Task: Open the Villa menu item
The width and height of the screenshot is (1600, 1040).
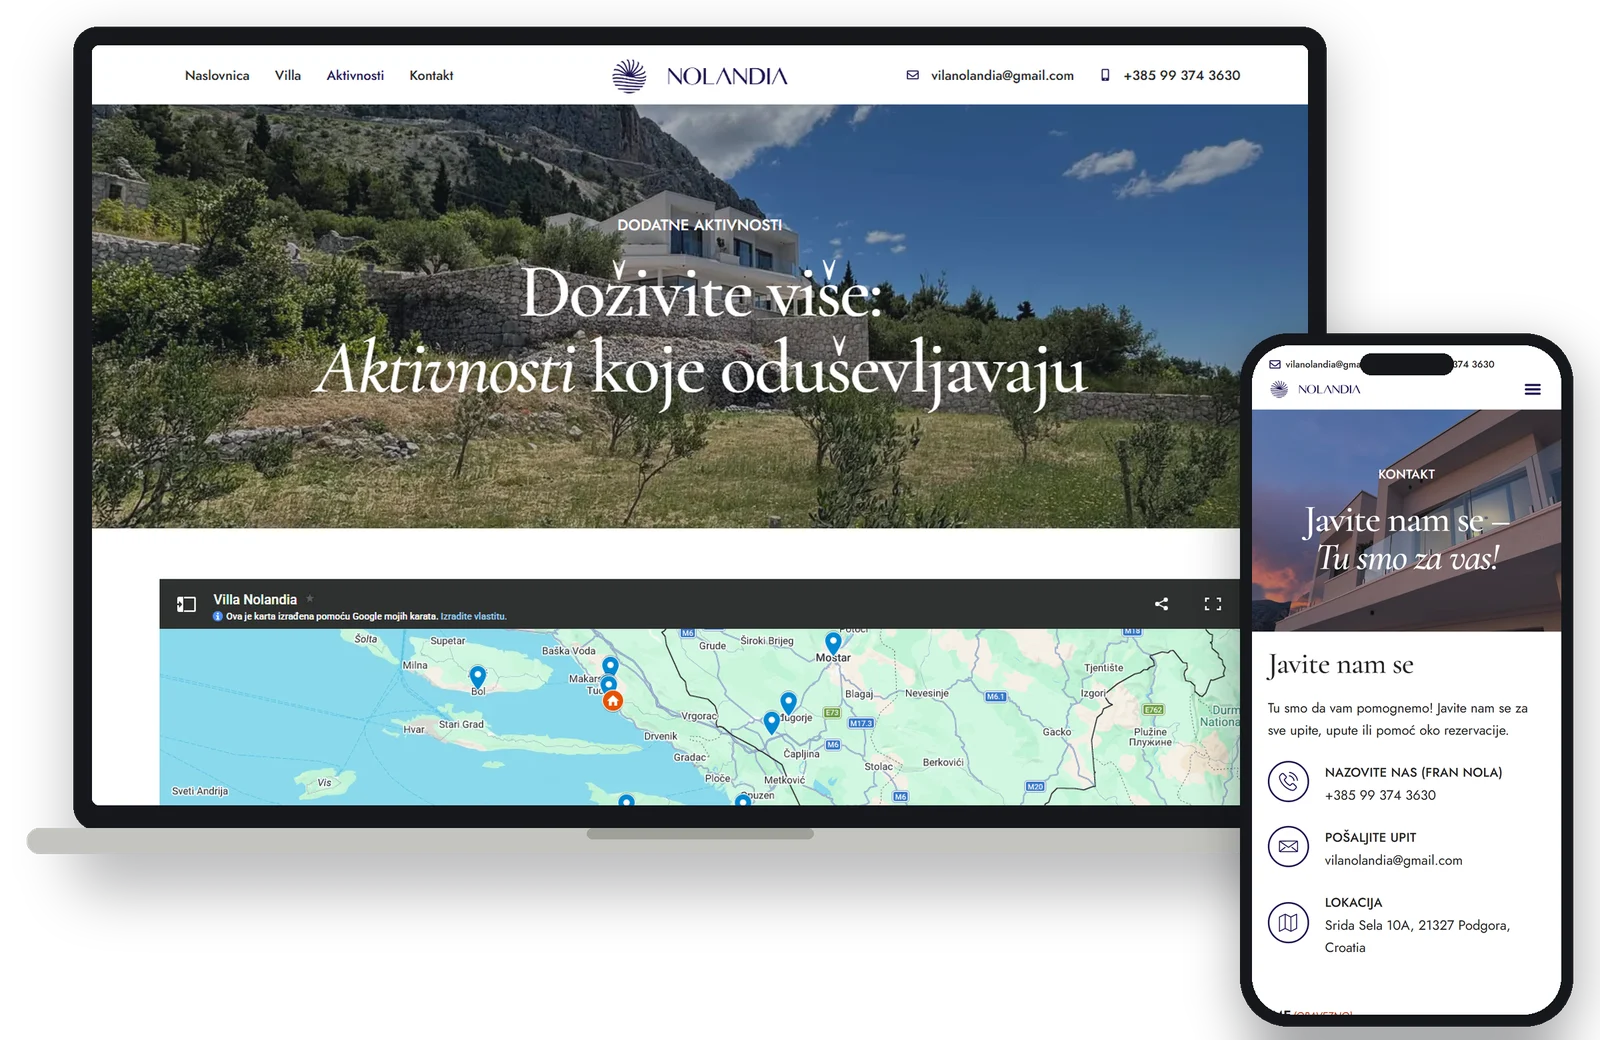Action: click(288, 75)
